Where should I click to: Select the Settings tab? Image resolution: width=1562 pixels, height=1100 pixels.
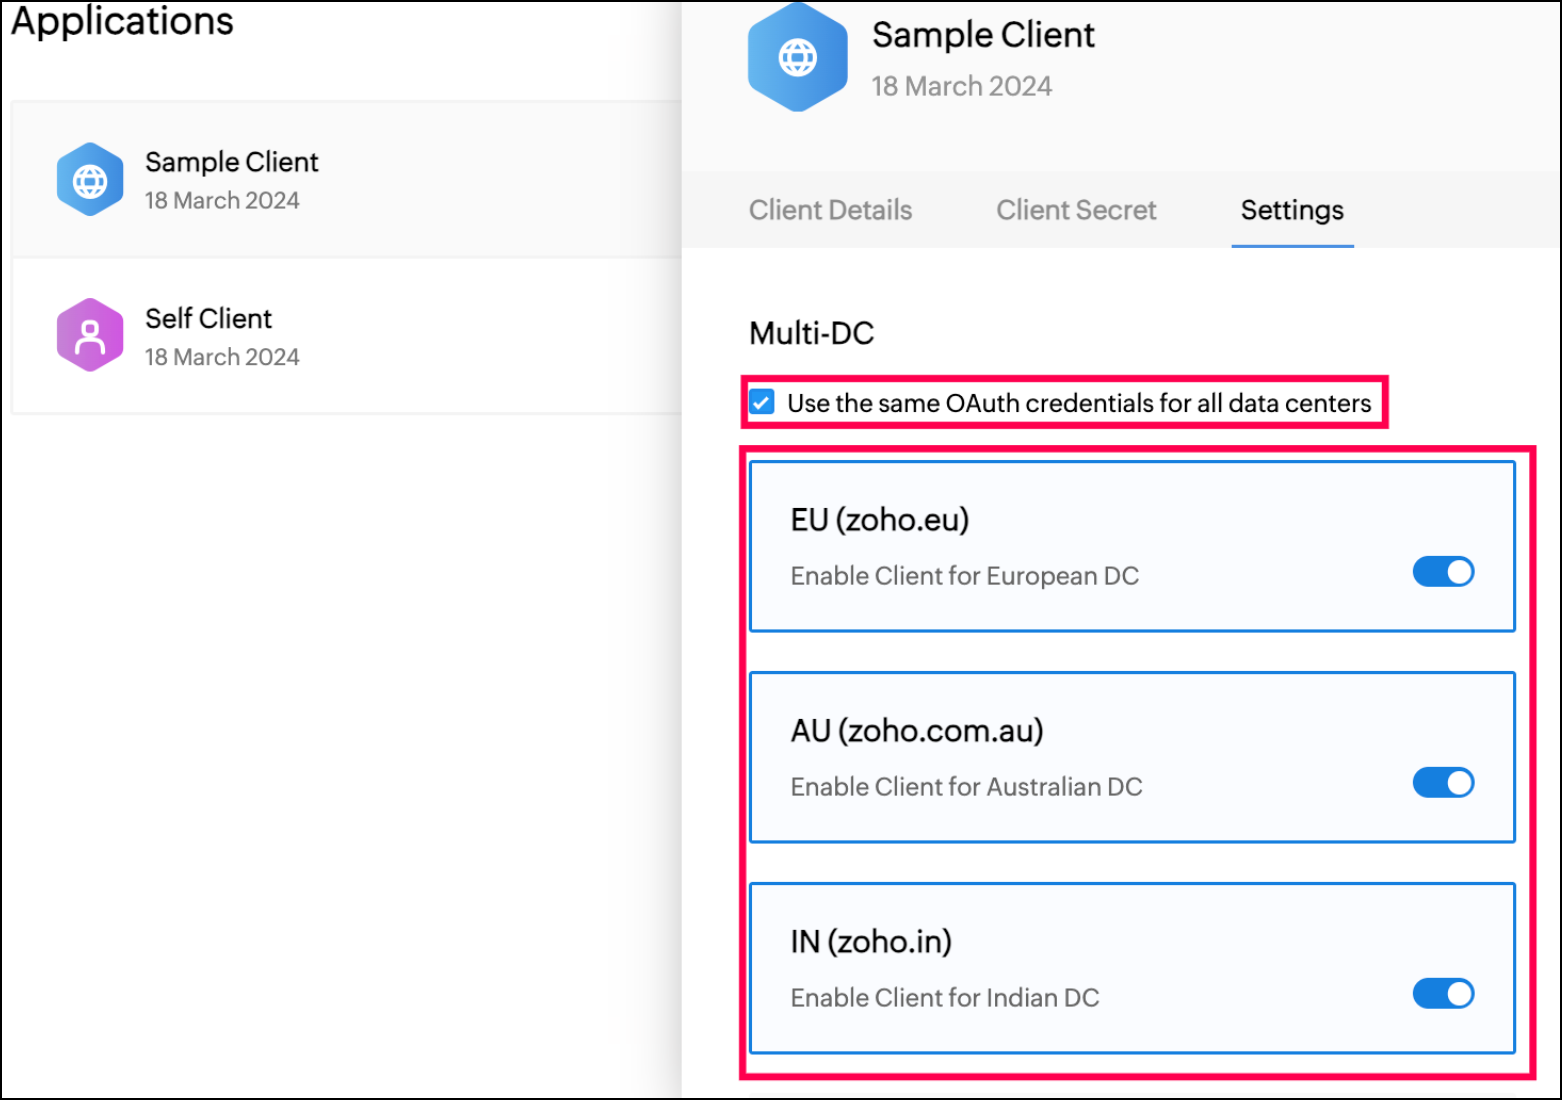(x=1292, y=210)
